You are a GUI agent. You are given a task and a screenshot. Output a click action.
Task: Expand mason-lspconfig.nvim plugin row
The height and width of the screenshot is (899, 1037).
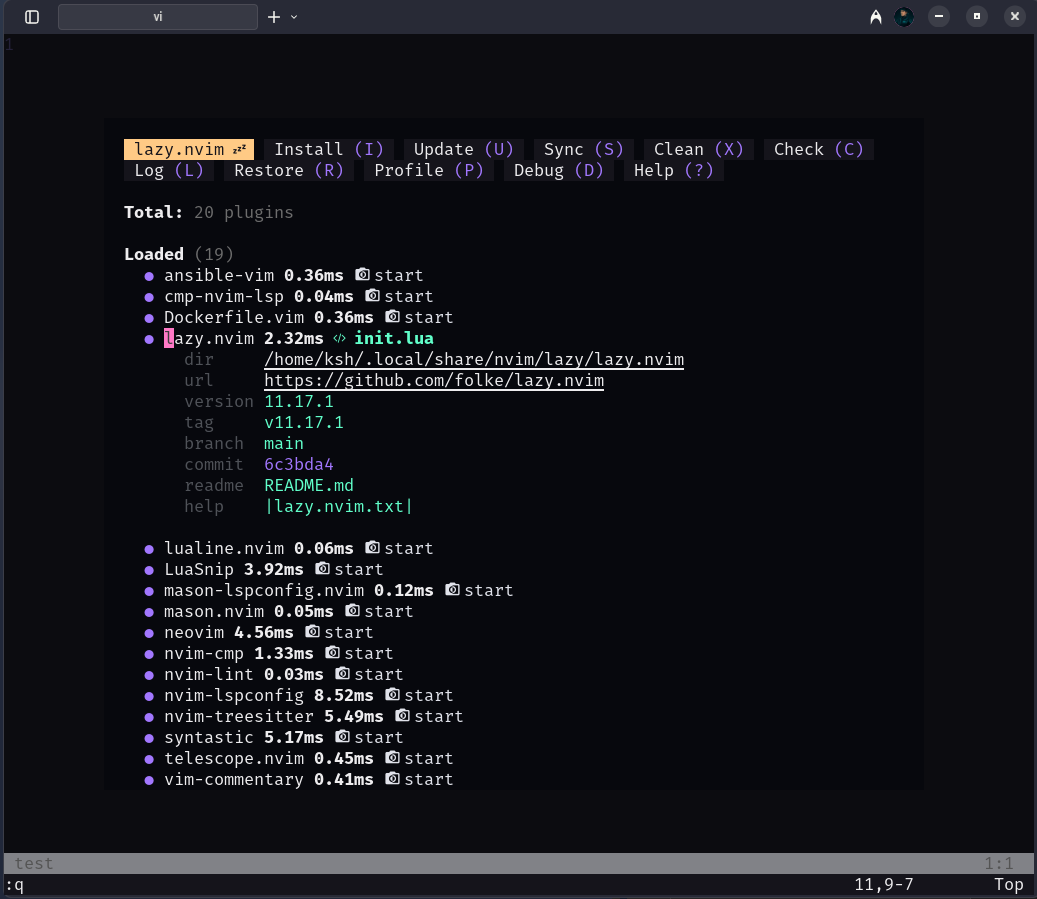[x=264, y=591]
